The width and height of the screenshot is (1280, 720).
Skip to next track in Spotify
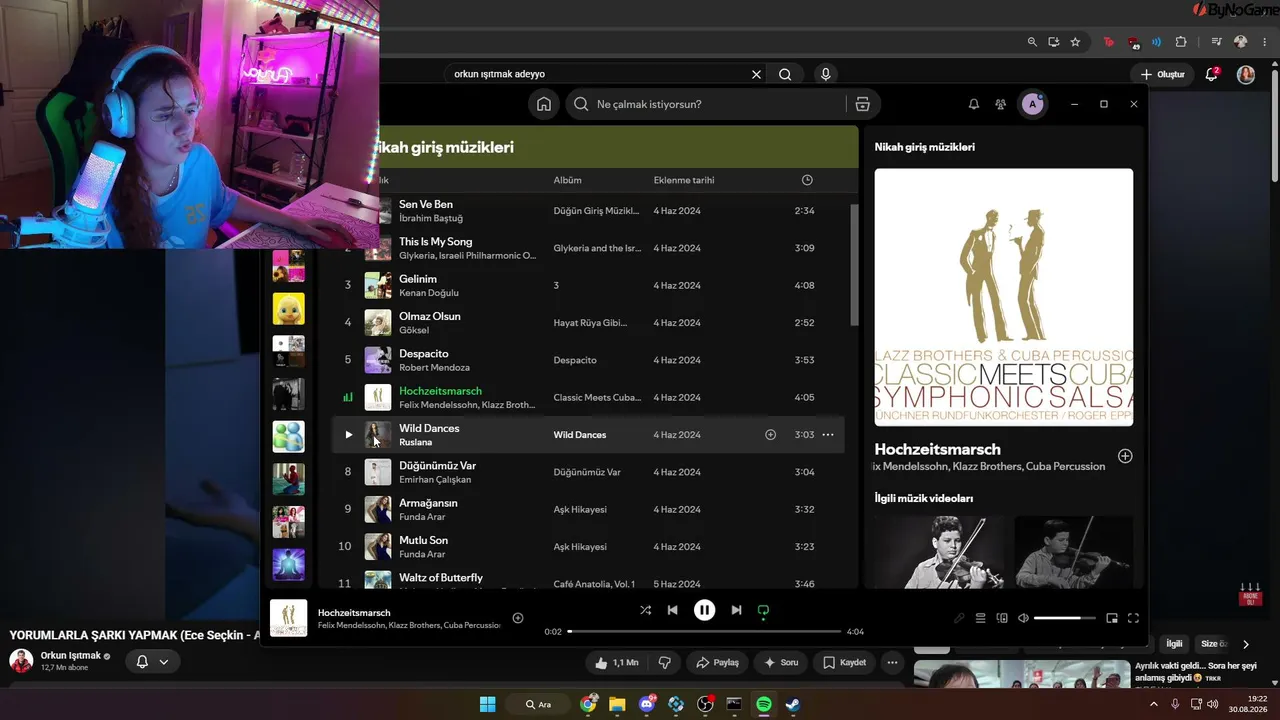[736, 610]
